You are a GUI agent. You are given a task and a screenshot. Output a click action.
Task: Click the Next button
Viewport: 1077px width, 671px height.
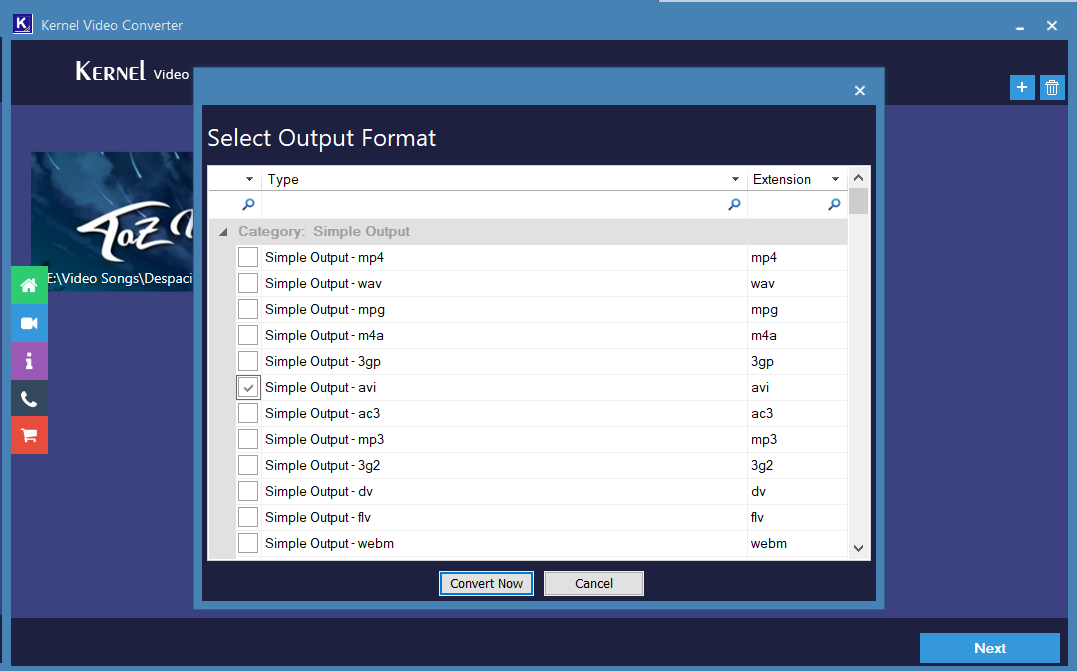click(x=990, y=648)
